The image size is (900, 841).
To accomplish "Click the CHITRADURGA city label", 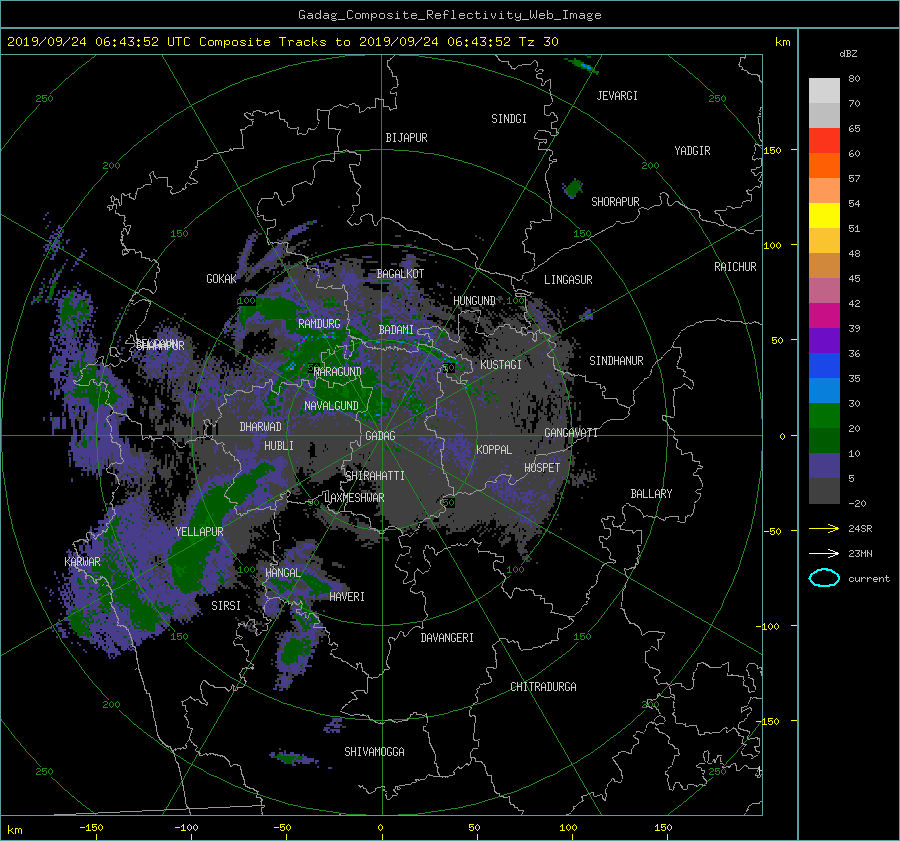I will coord(543,687).
